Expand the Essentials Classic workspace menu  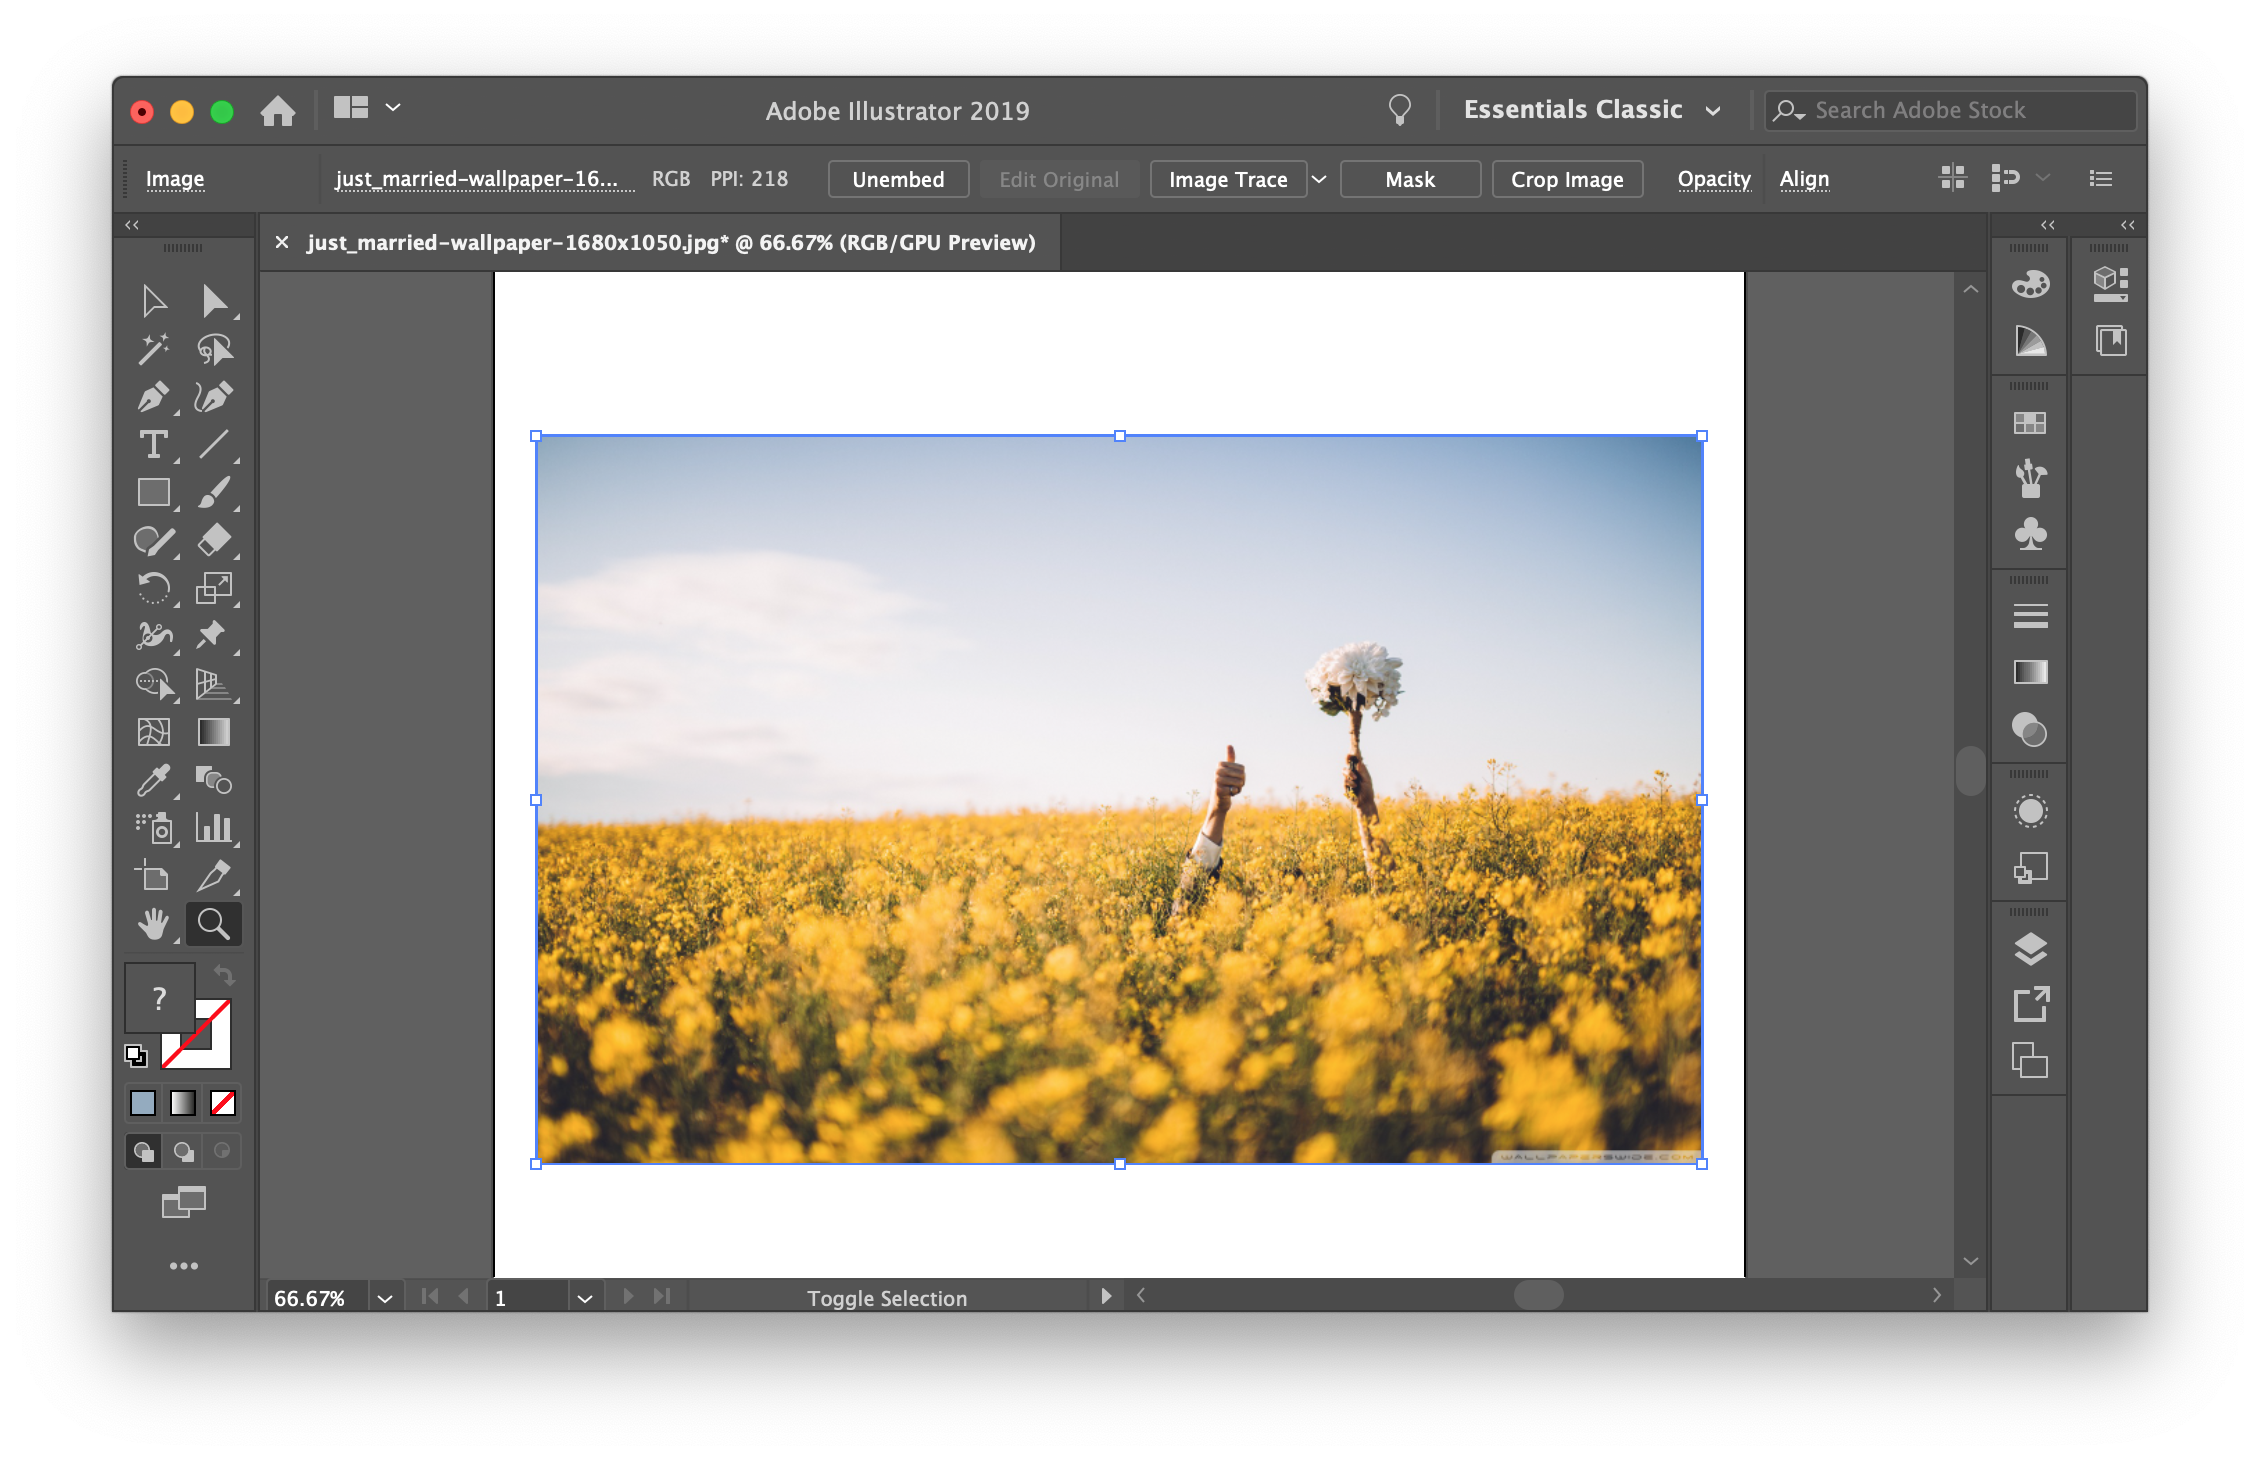tap(1713, 110)
